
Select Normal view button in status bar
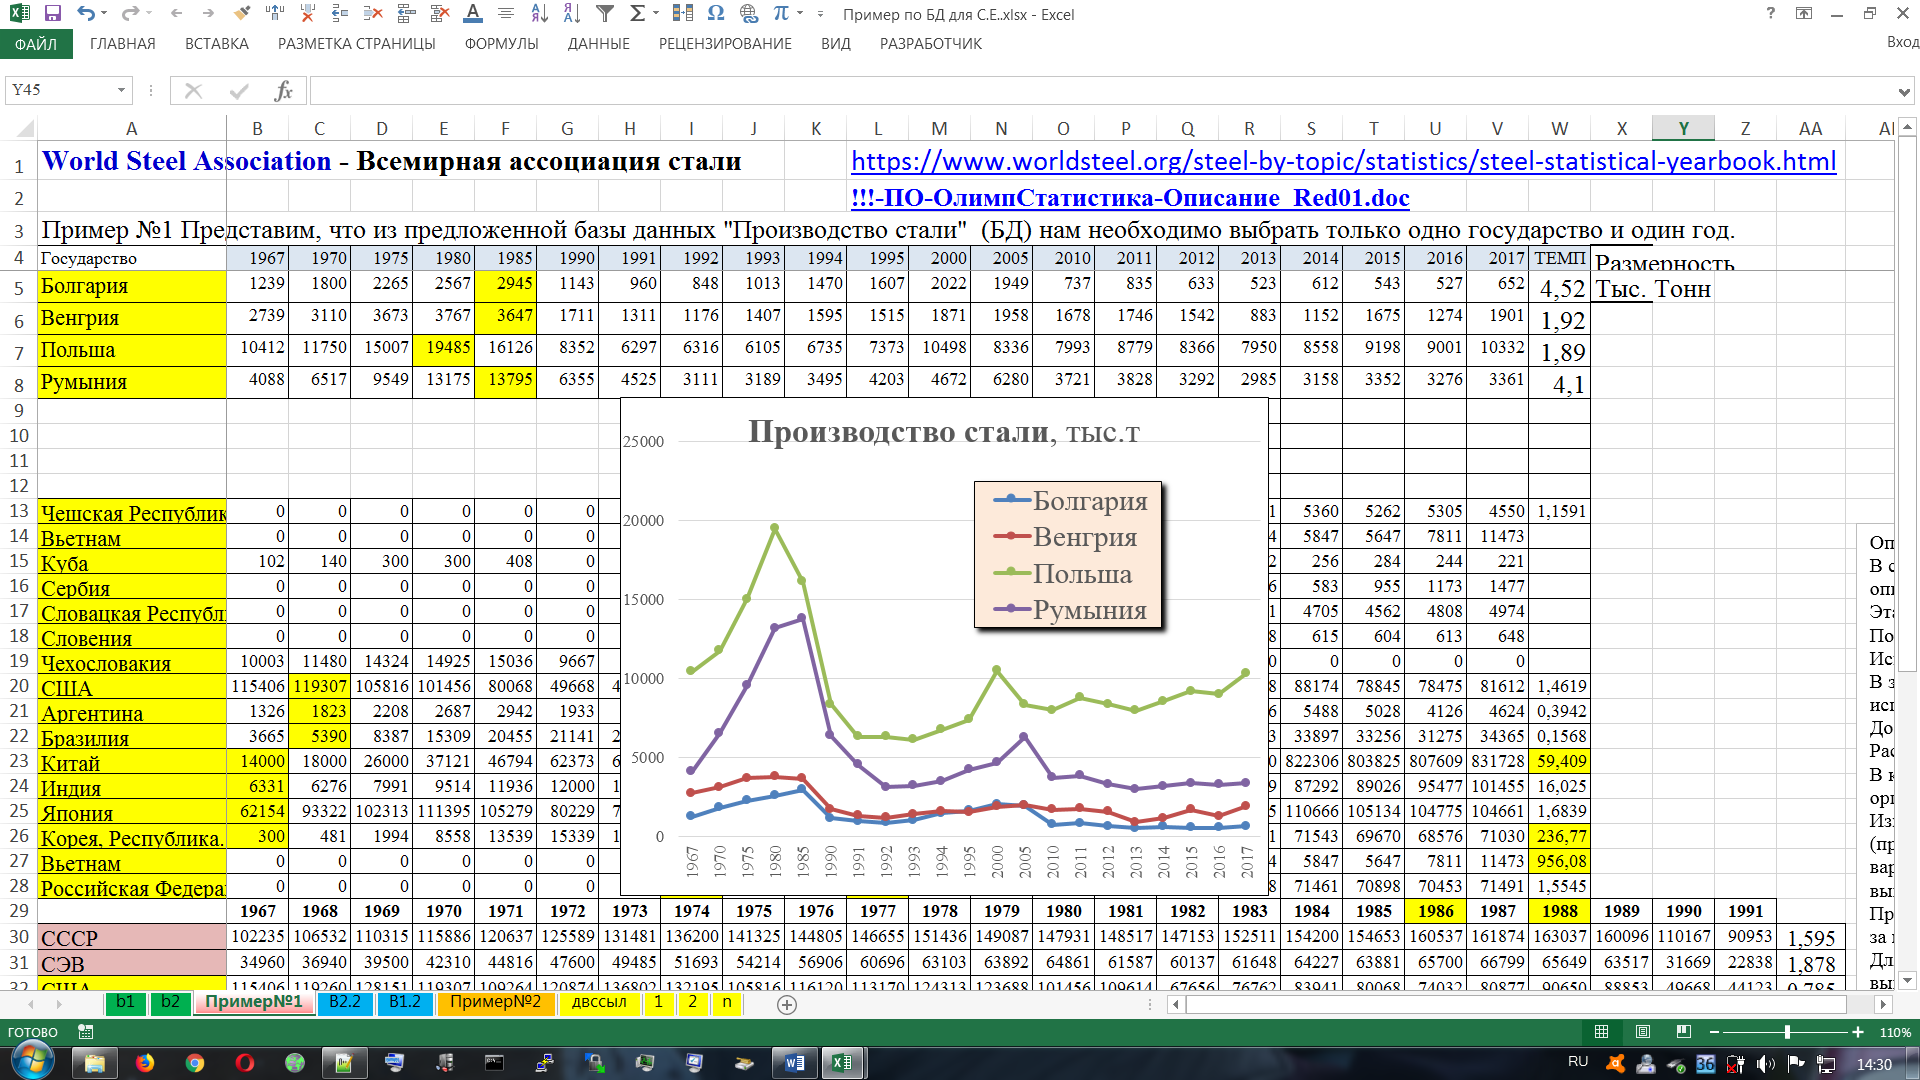pos(1601,1032)
